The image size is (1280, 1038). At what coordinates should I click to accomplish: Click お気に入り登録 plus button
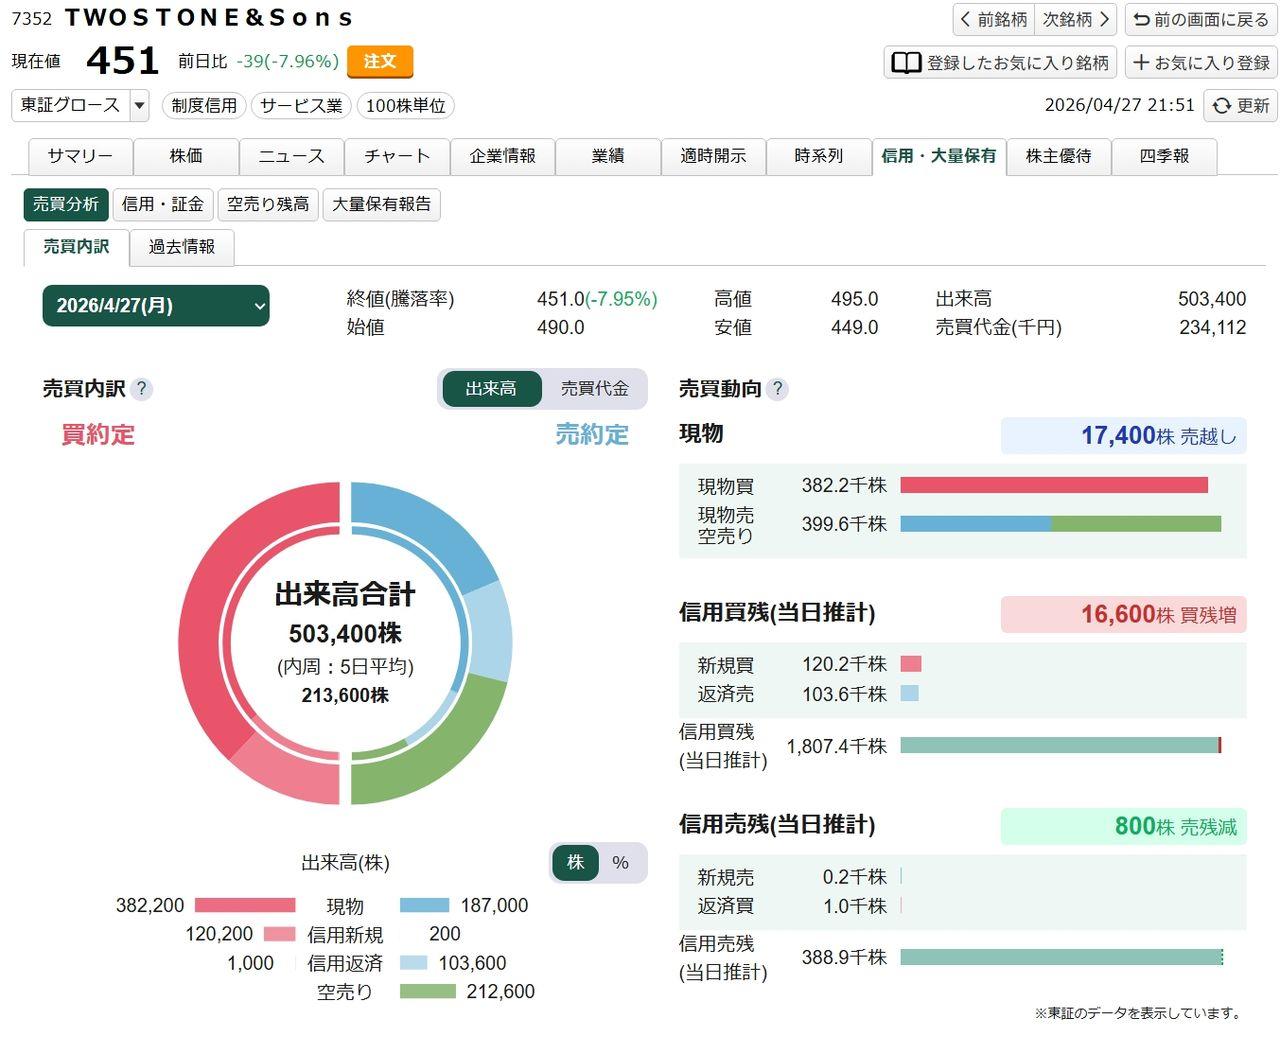pyautogui.click(x=1201, y=63)
